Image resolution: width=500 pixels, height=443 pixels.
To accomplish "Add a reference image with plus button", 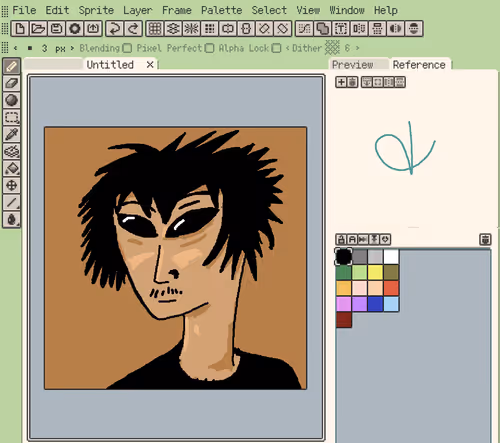I will pyautogui.click(x=341, y=82).
